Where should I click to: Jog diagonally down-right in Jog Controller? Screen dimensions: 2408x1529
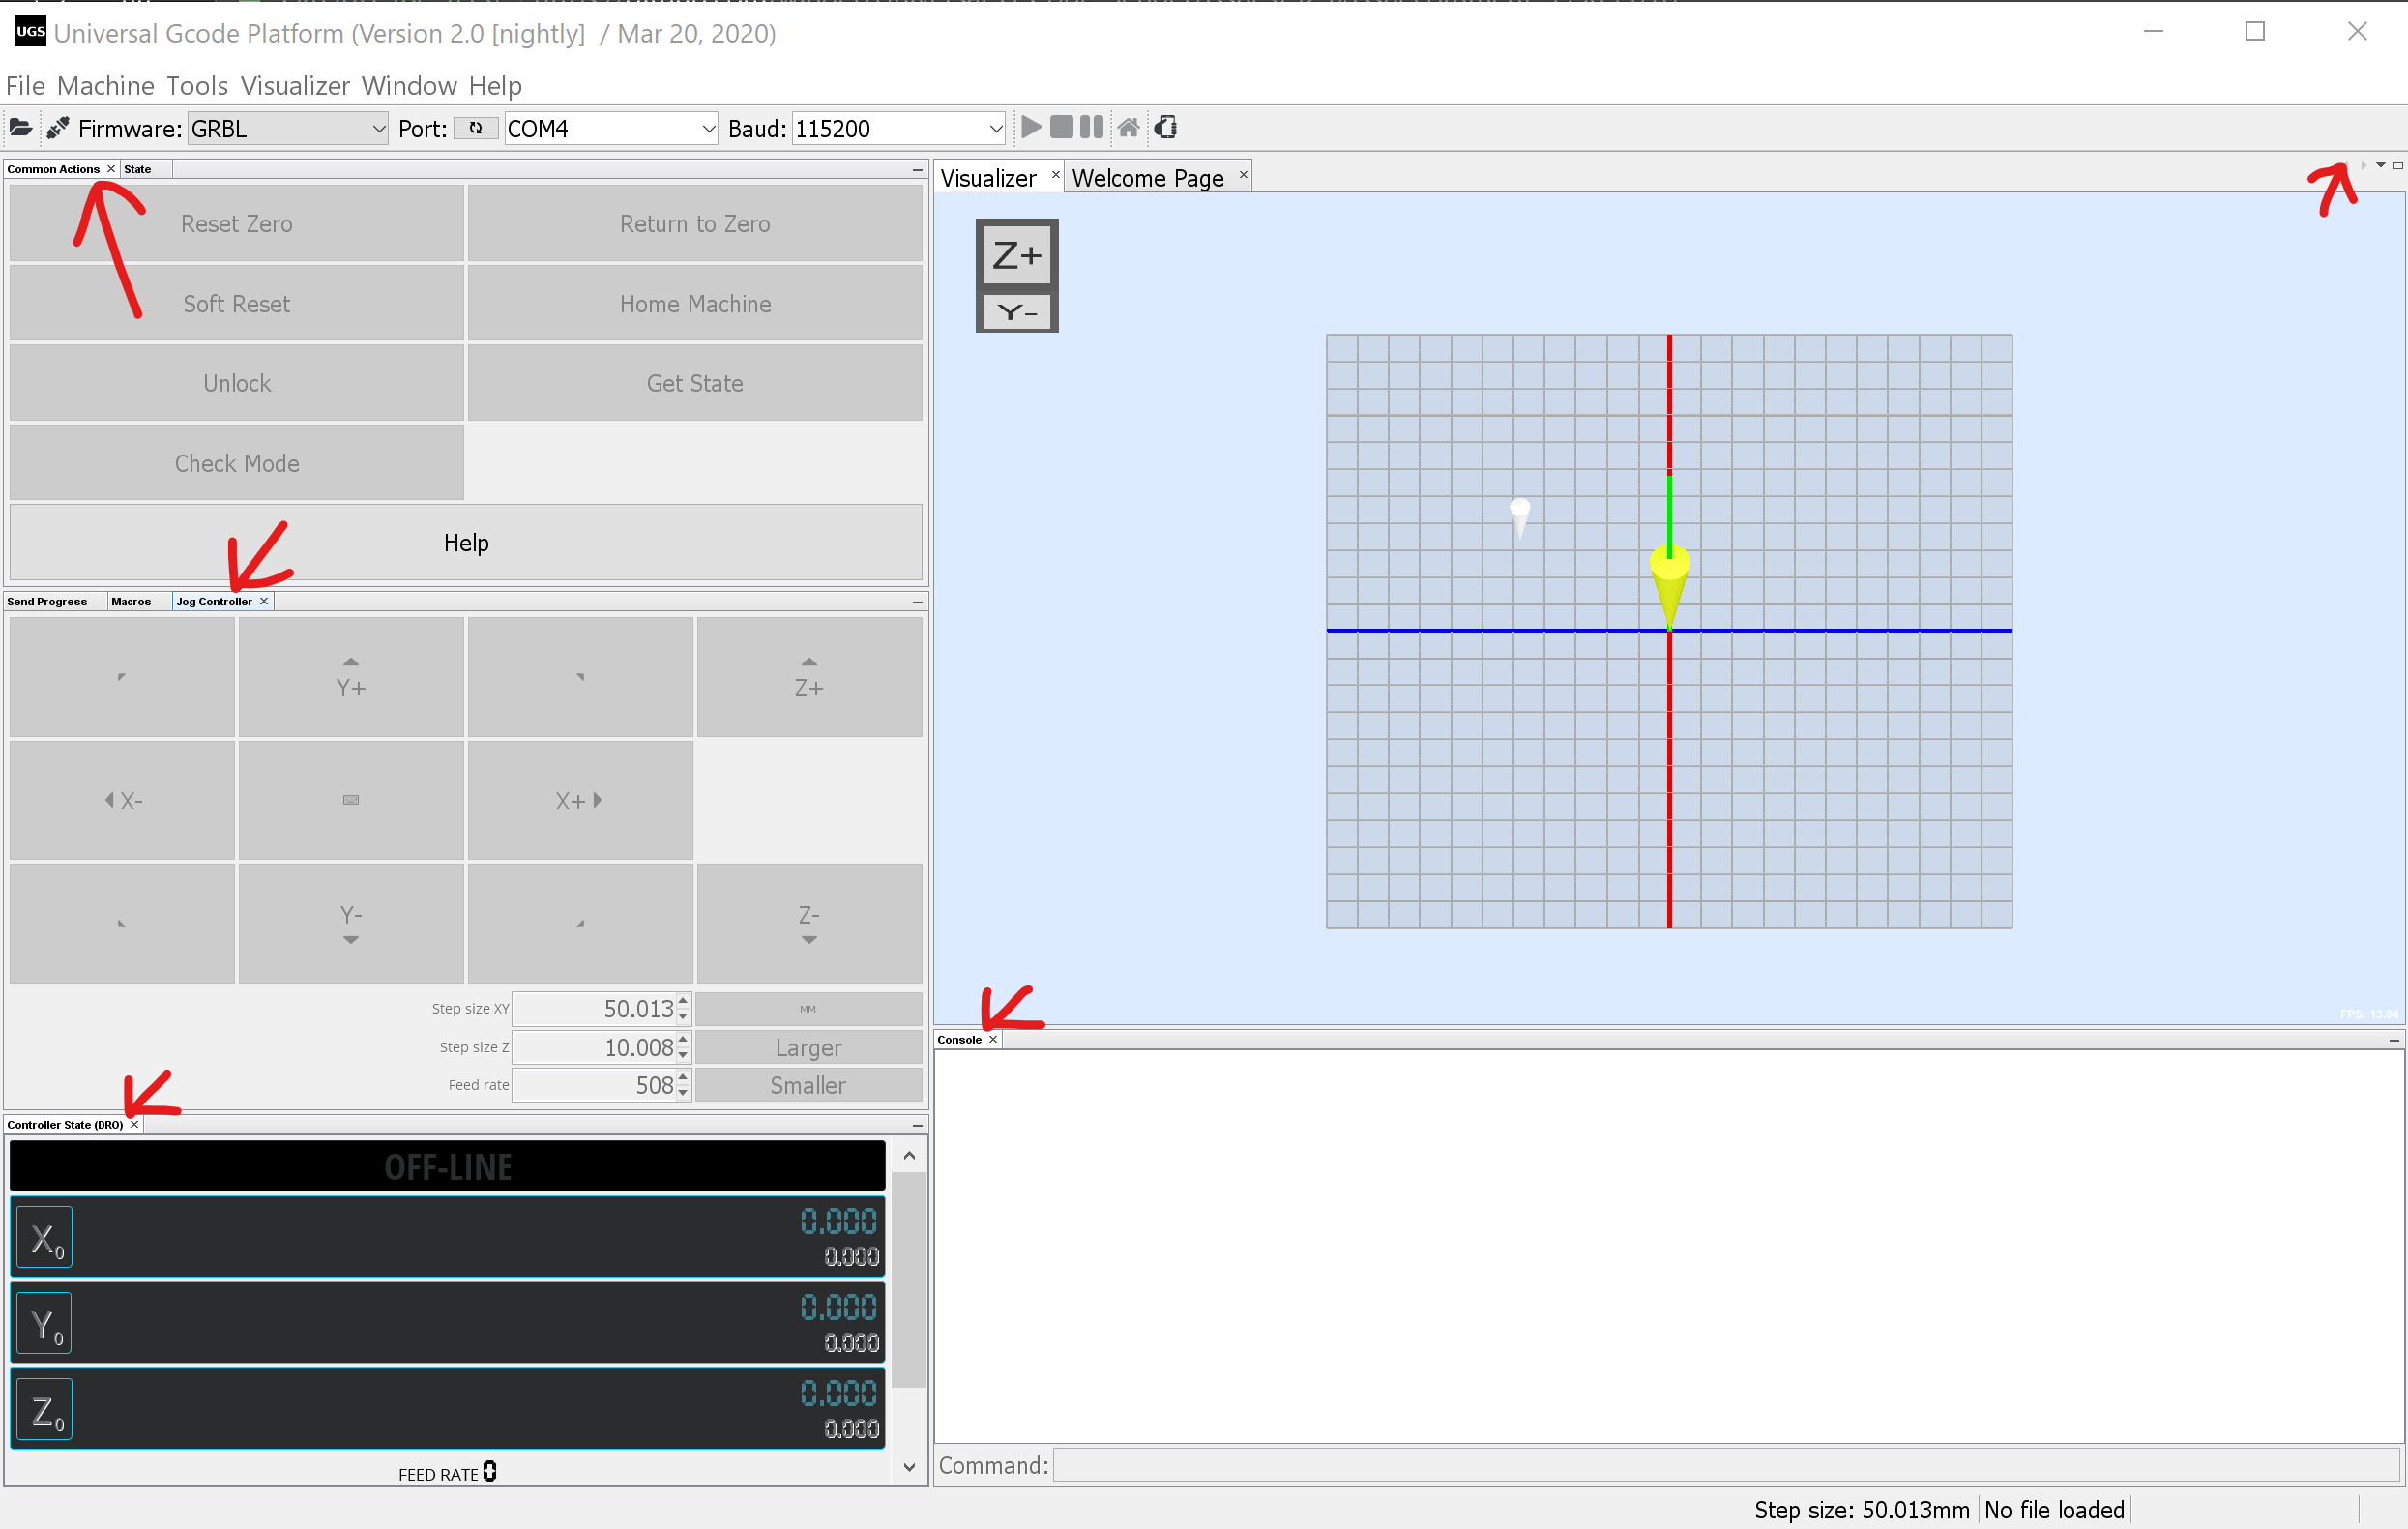(x=580, y=924)
